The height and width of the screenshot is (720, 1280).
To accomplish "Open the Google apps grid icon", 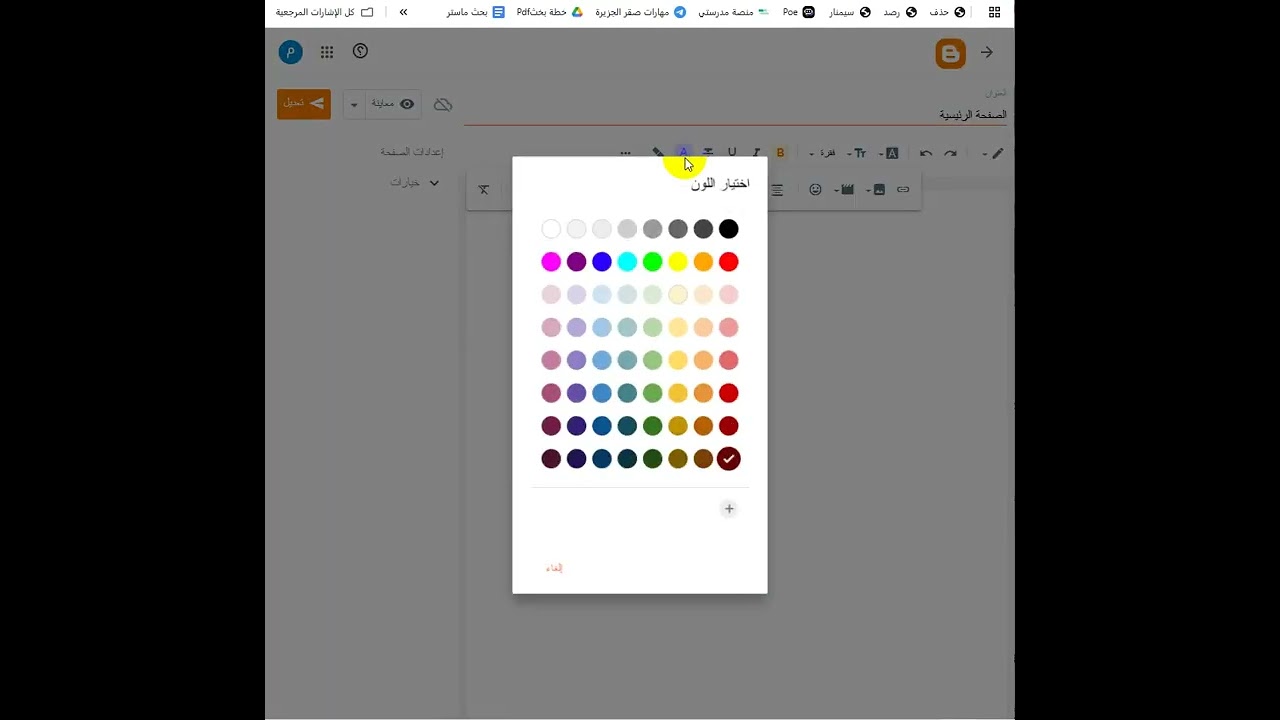I will tap(327, 52).
